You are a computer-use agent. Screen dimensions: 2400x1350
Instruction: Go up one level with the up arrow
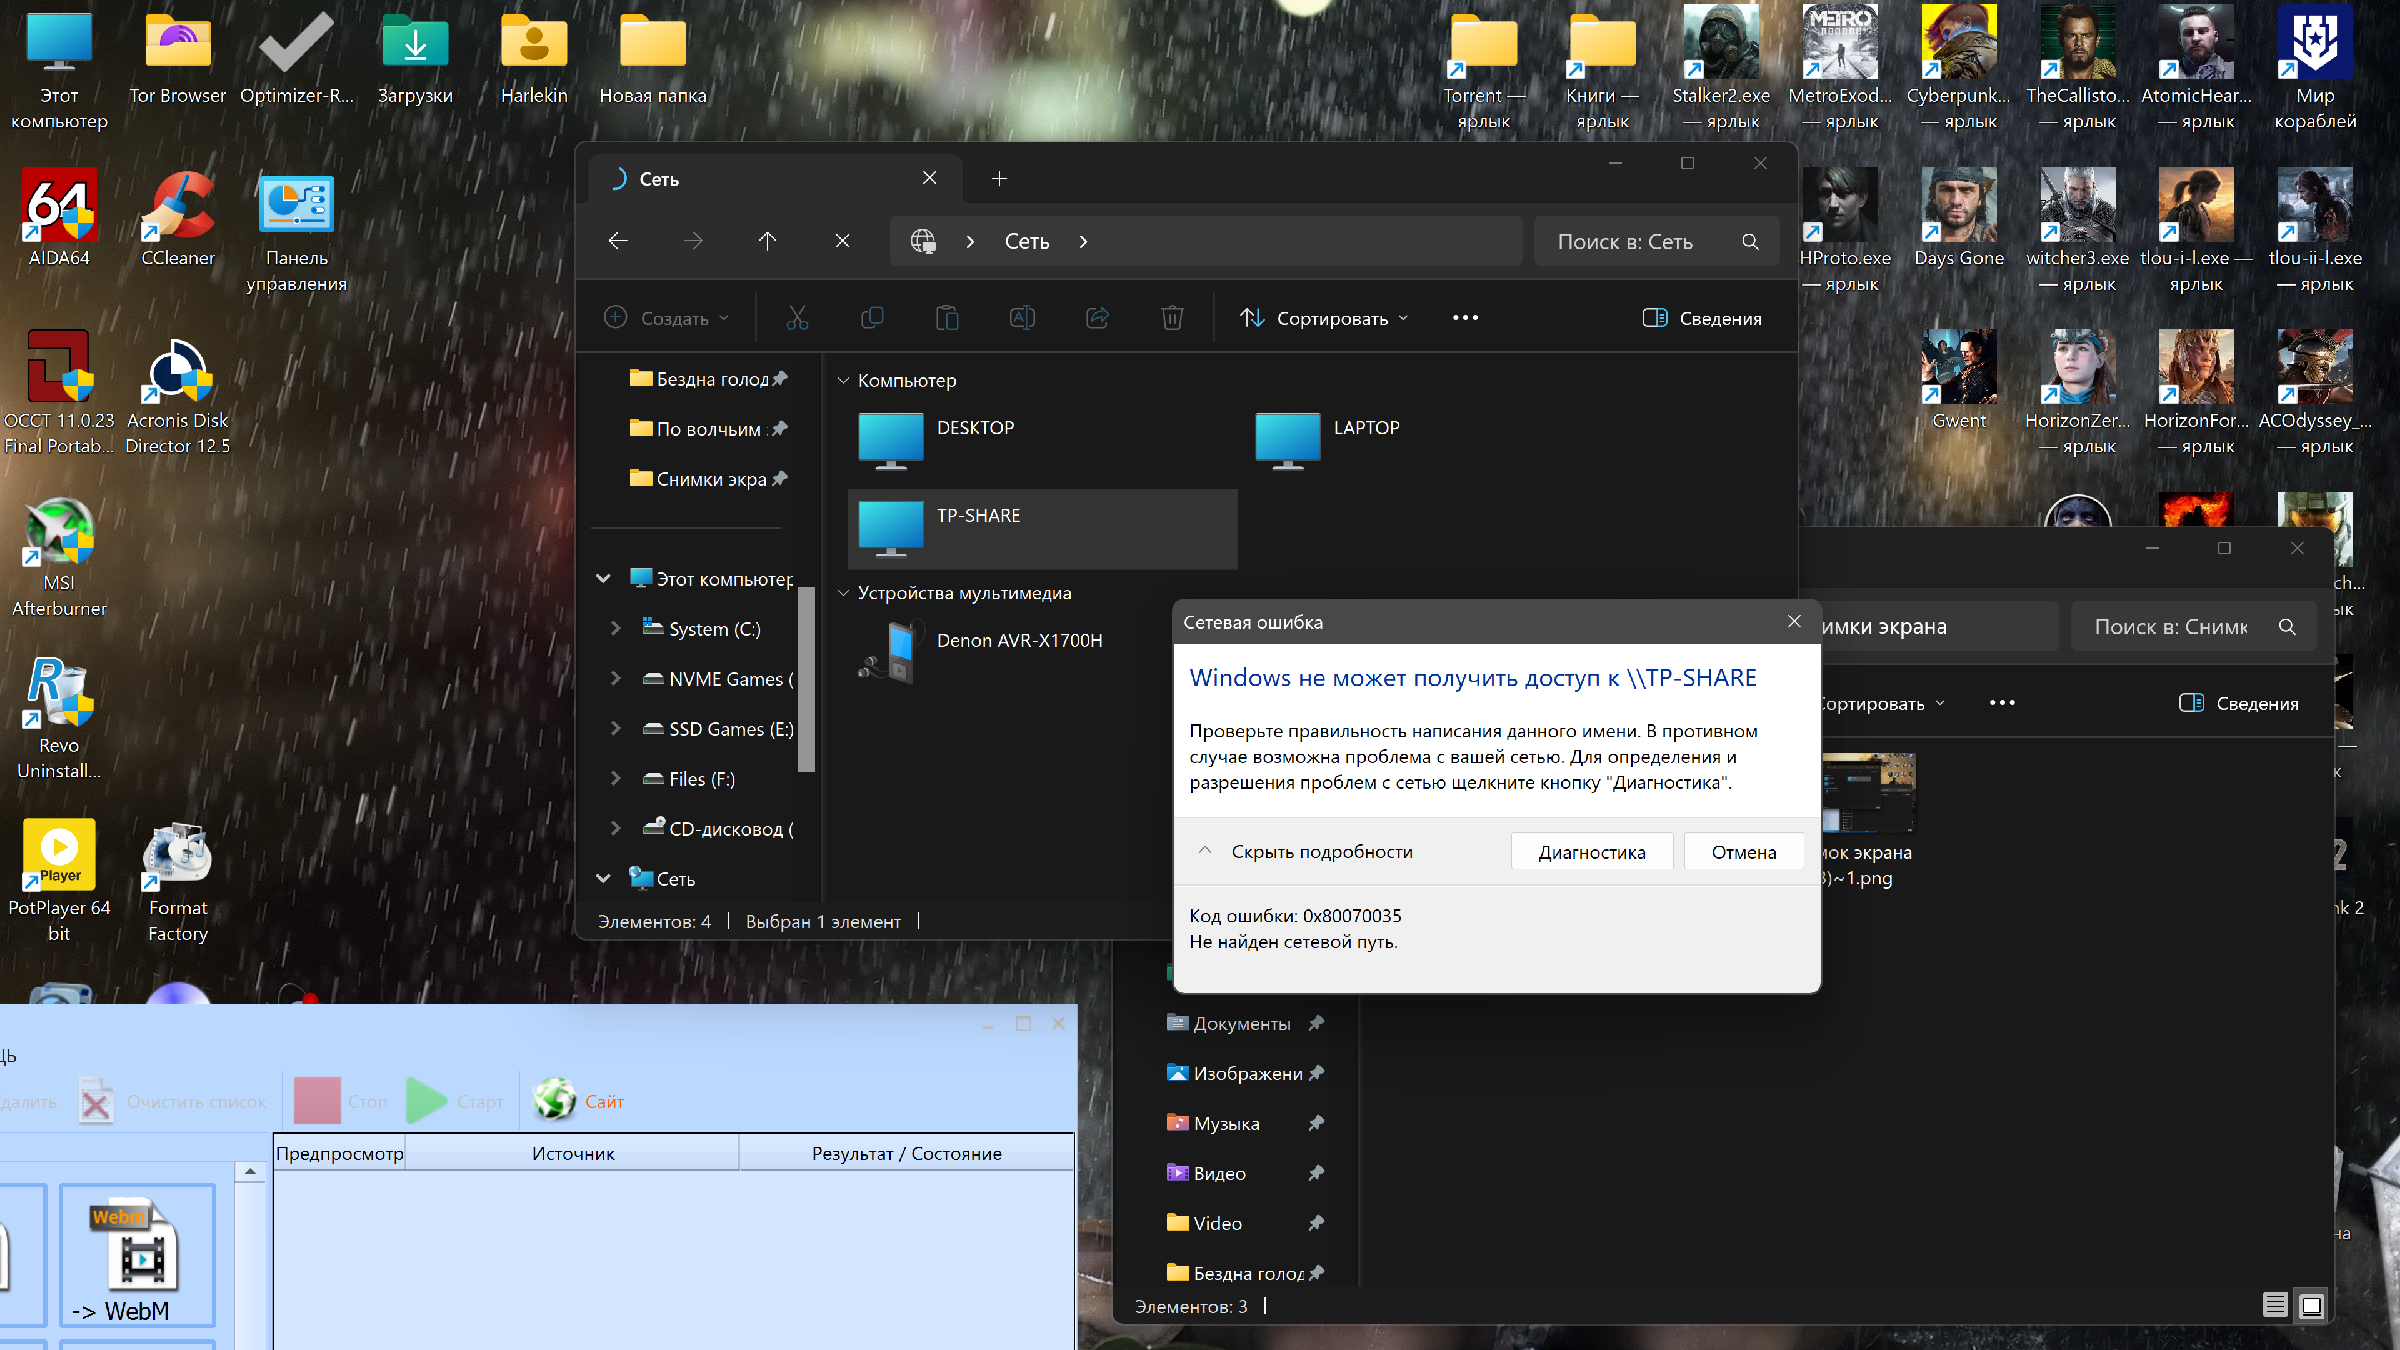pos(767,241)
